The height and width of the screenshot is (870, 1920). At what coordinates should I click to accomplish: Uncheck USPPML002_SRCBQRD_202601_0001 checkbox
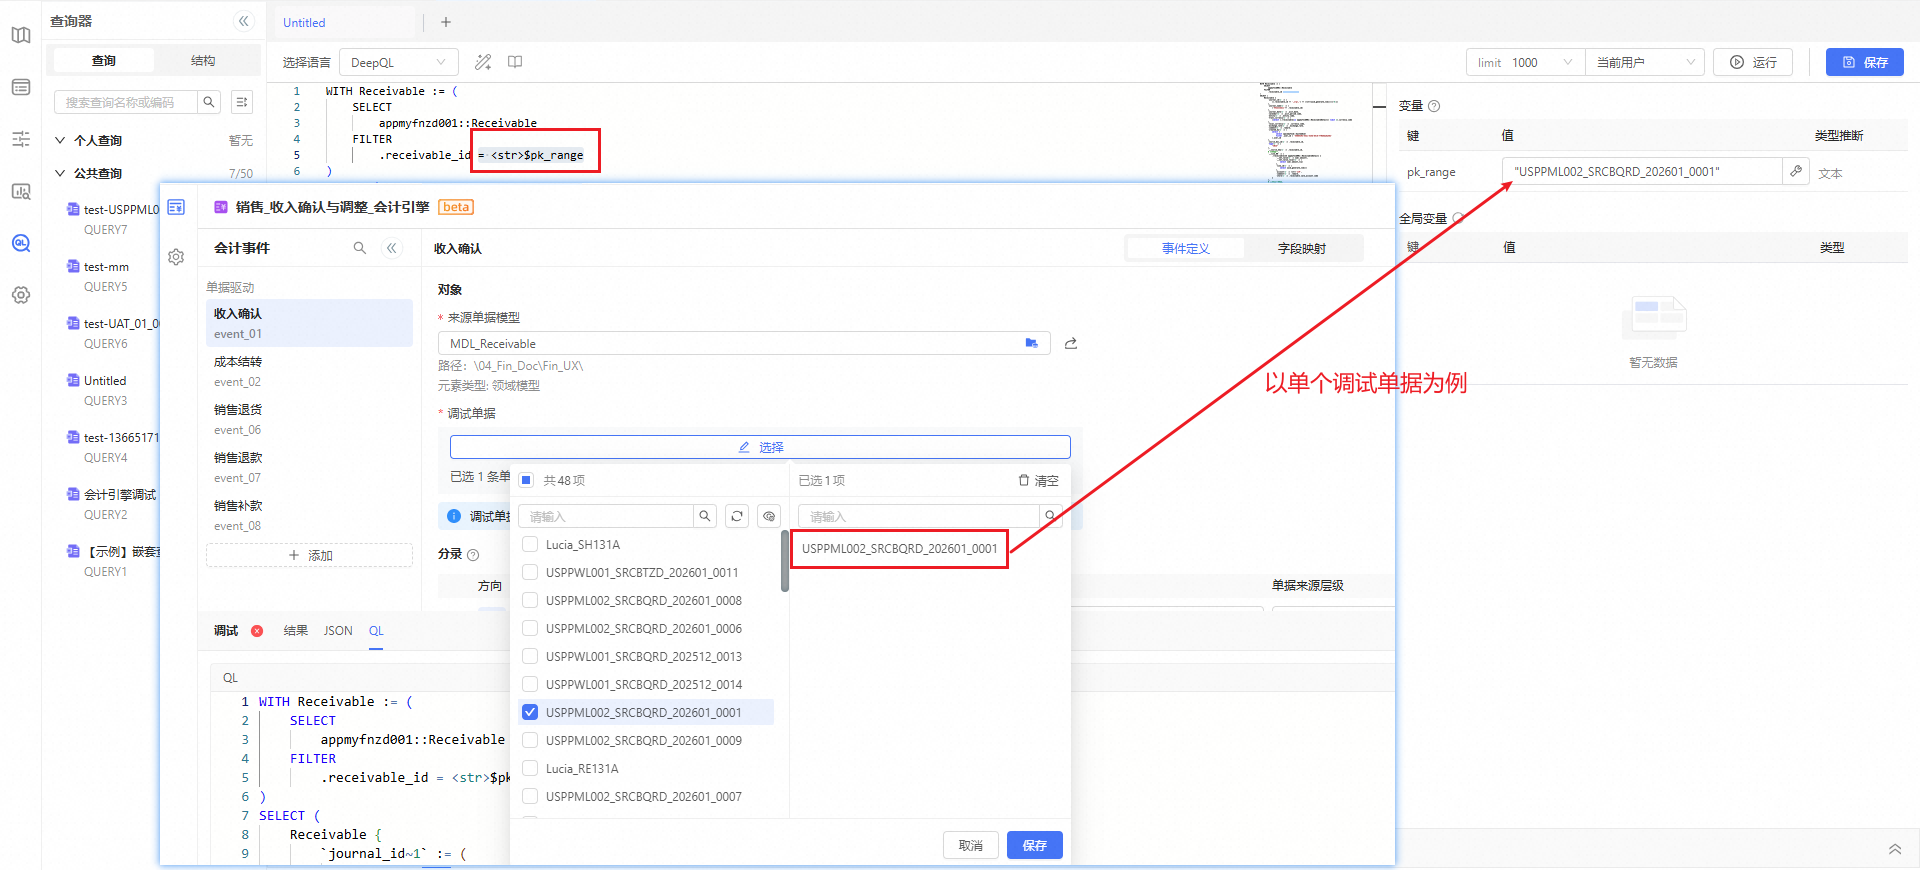[530, 713]
